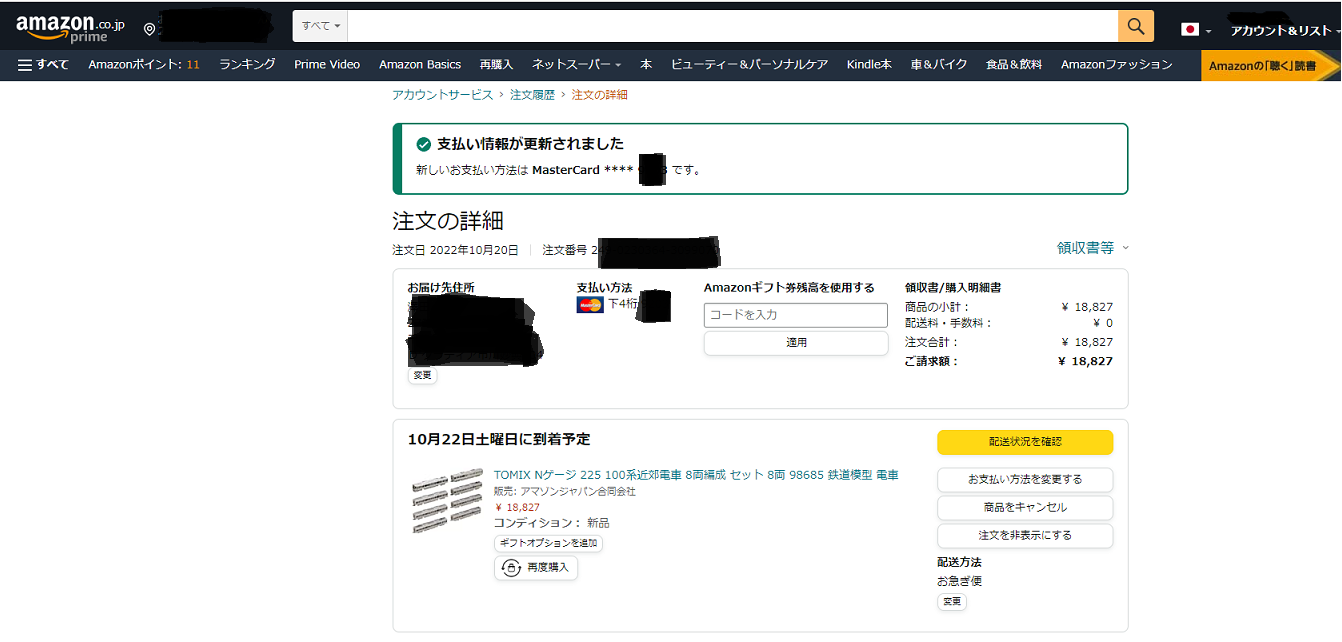Click the ご請求額 ¥ 18,827 total
Viewport: 1342px width, 642px height.
[x=1008, y=362]
